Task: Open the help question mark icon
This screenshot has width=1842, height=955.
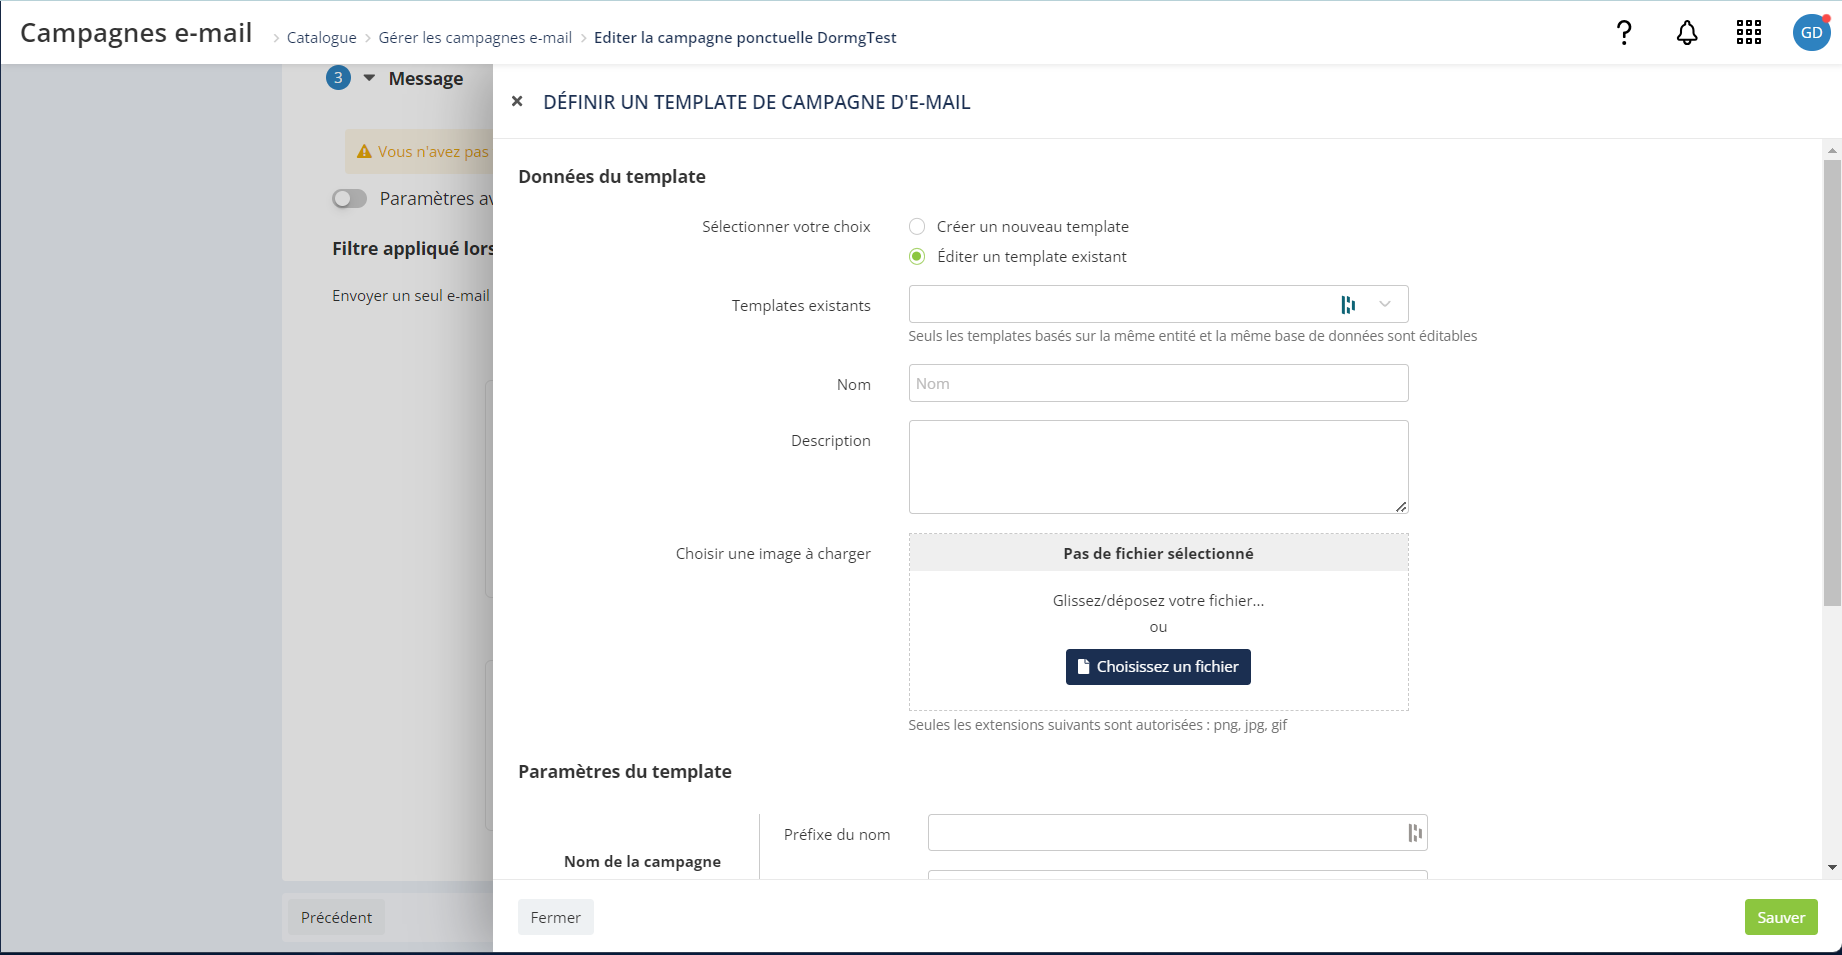Action: pyautogui.click(x=1624, y=33)
